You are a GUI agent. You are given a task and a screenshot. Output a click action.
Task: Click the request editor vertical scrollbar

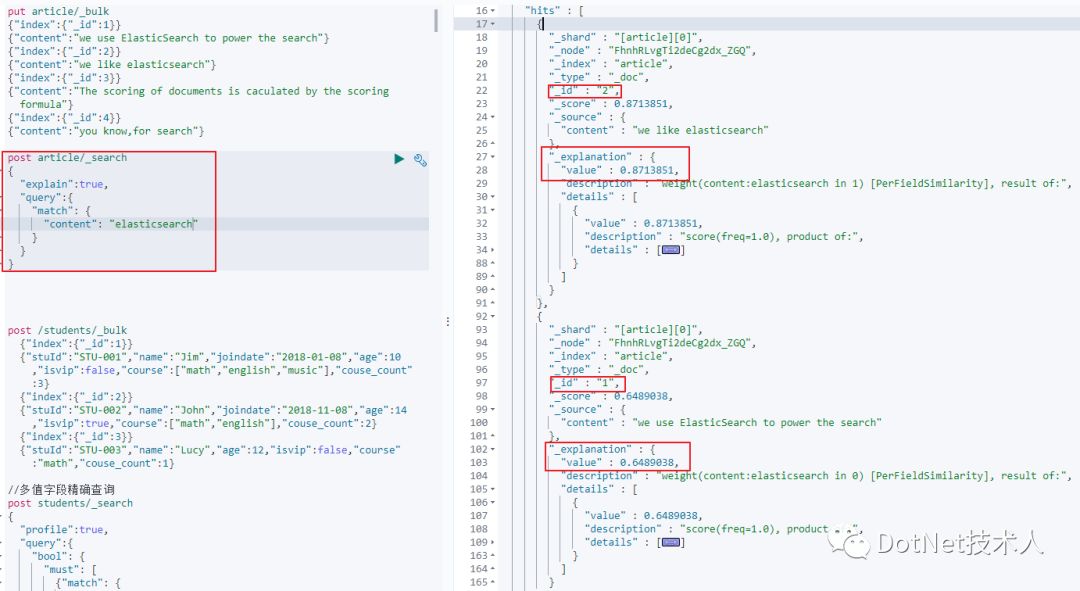[x=436, y=21]
